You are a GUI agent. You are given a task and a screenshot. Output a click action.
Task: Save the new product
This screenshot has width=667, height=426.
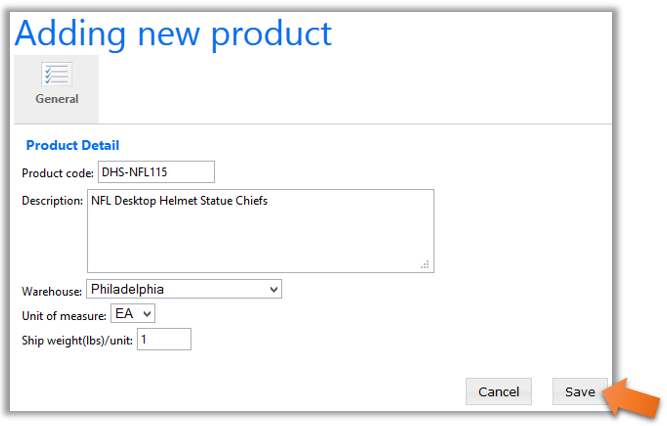(x=580, y=392)
